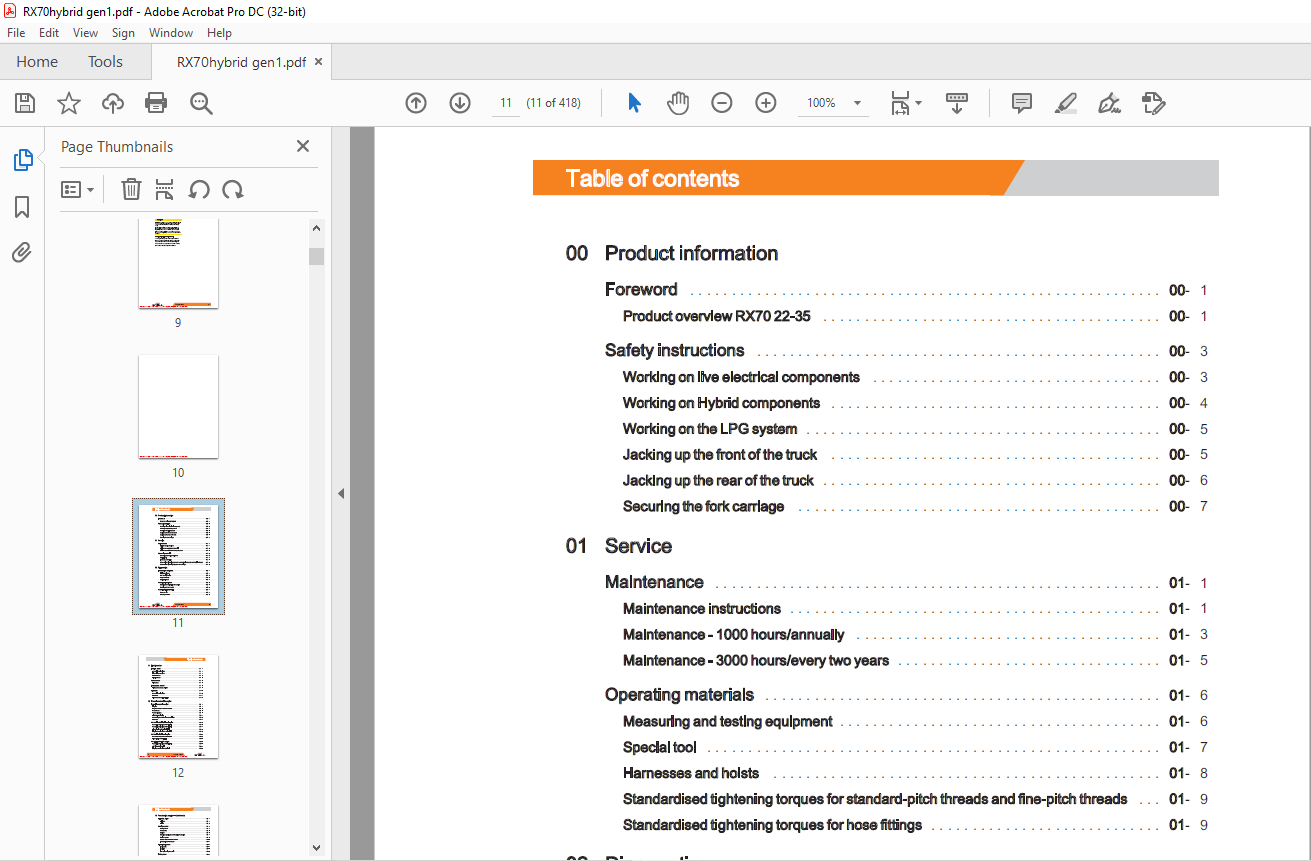Activate the Hand pan tool
The height and width of the screenshot is (861, 1311).
coord(678,103)
